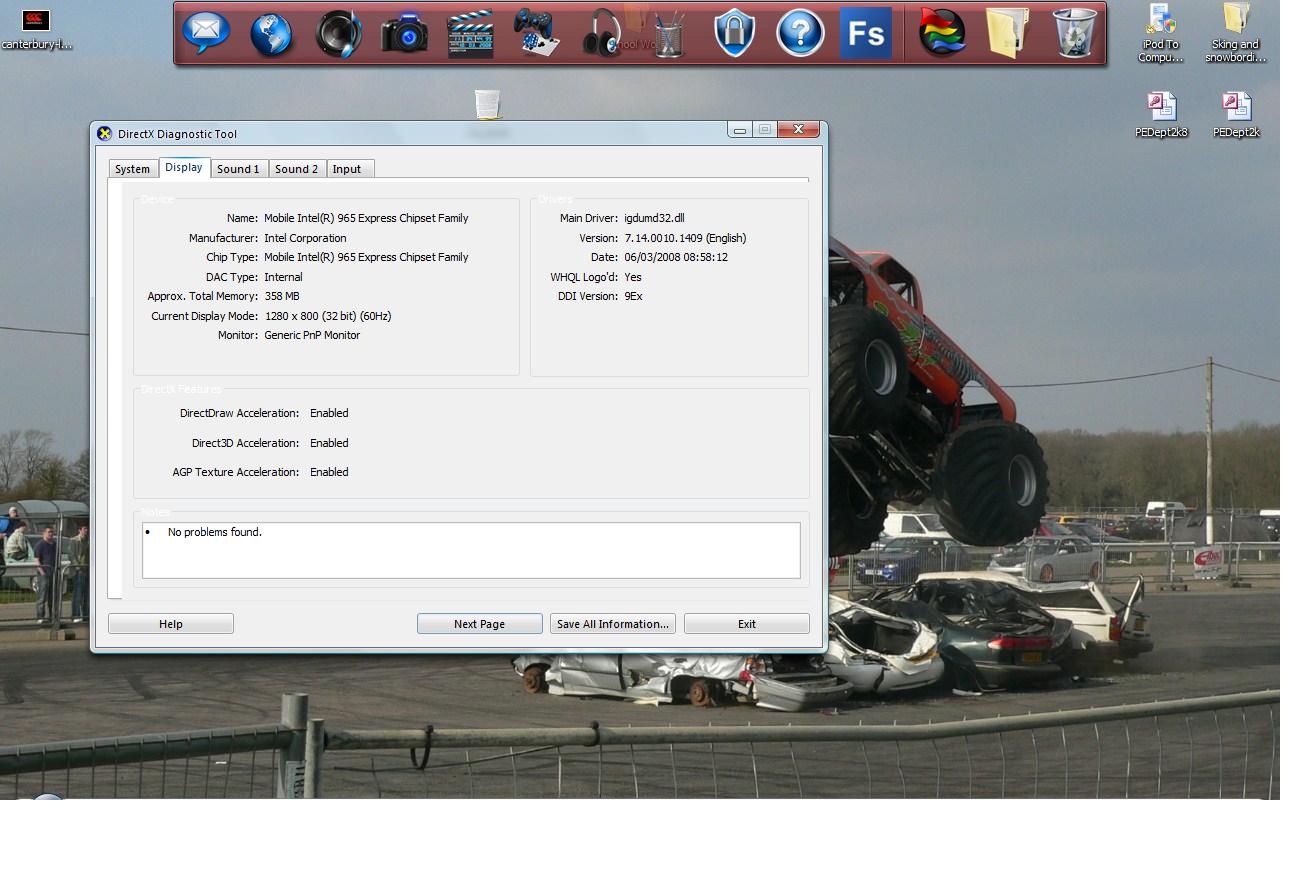Click the 'Manufacturer:' label
The image size is (1290, 896).
coord(223,238)
